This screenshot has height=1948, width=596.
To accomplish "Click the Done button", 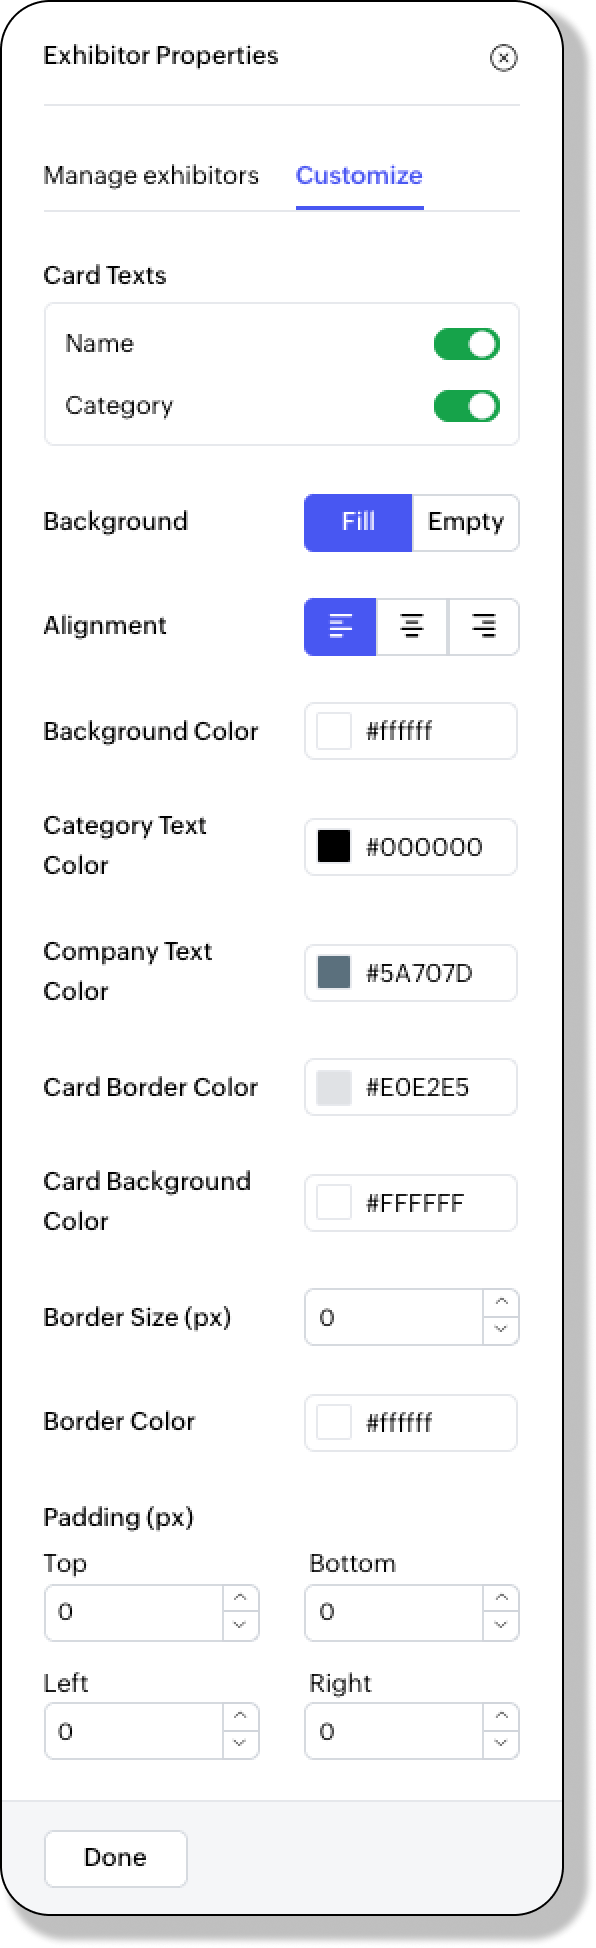I will coord(116,1858).
